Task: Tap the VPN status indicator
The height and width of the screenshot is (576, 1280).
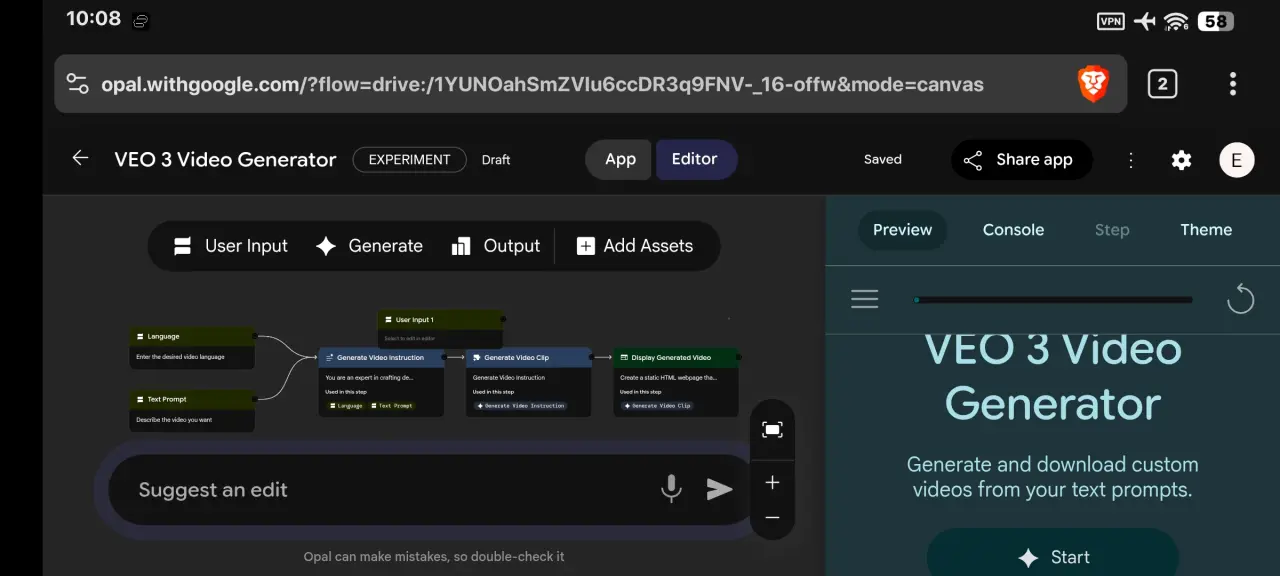Action: (1110, 21)
